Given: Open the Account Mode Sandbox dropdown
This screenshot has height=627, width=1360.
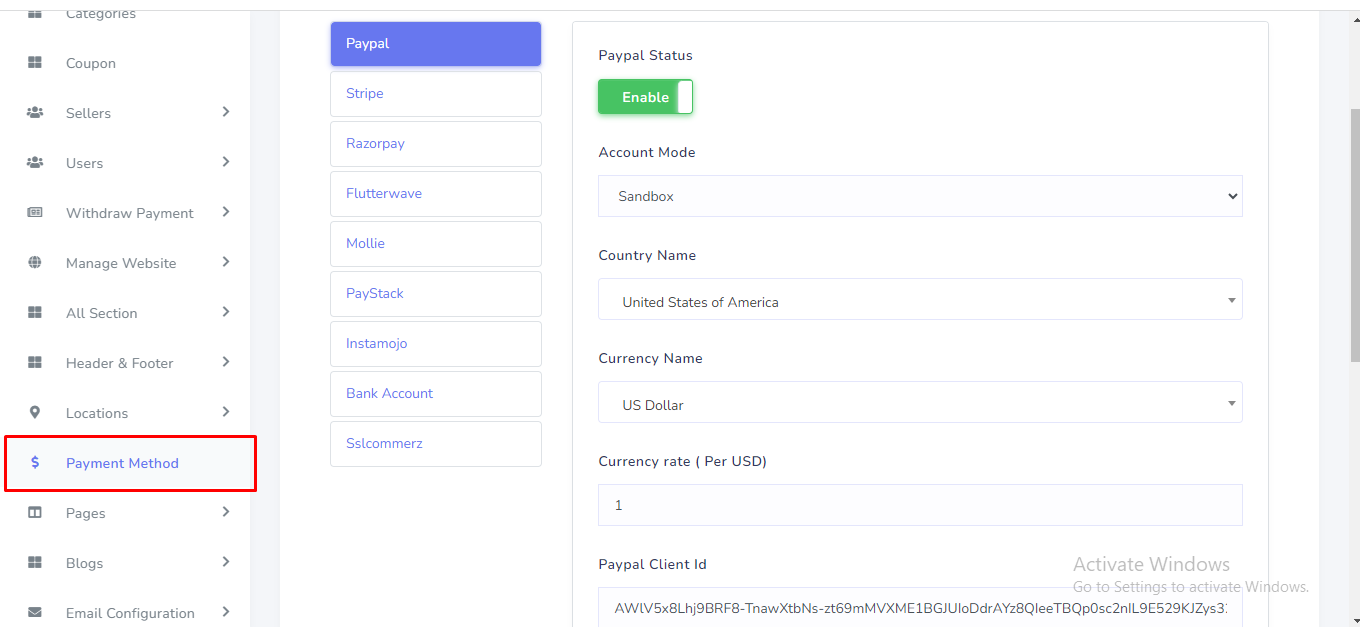Looking at the screenshot, I should pos(920,196).
